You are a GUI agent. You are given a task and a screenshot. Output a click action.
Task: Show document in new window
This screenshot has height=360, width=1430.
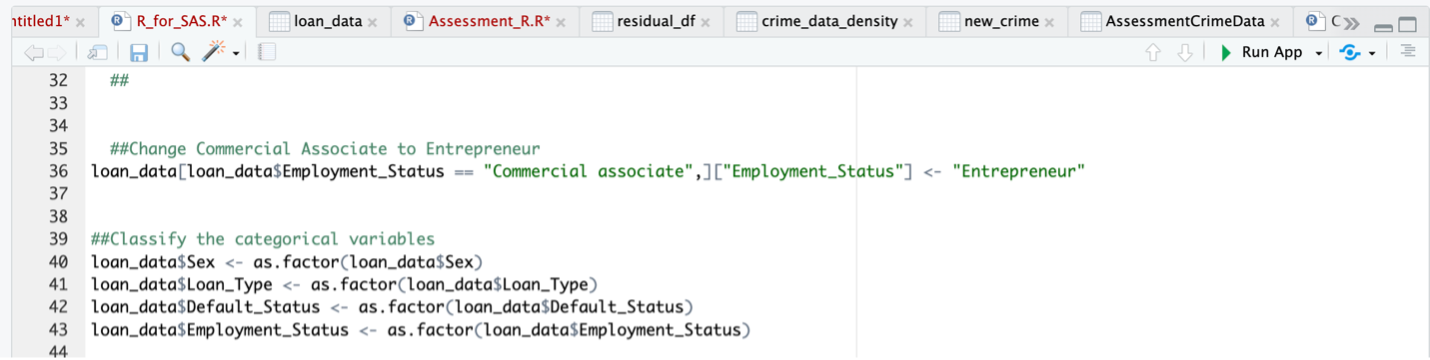tap(97, 52)
